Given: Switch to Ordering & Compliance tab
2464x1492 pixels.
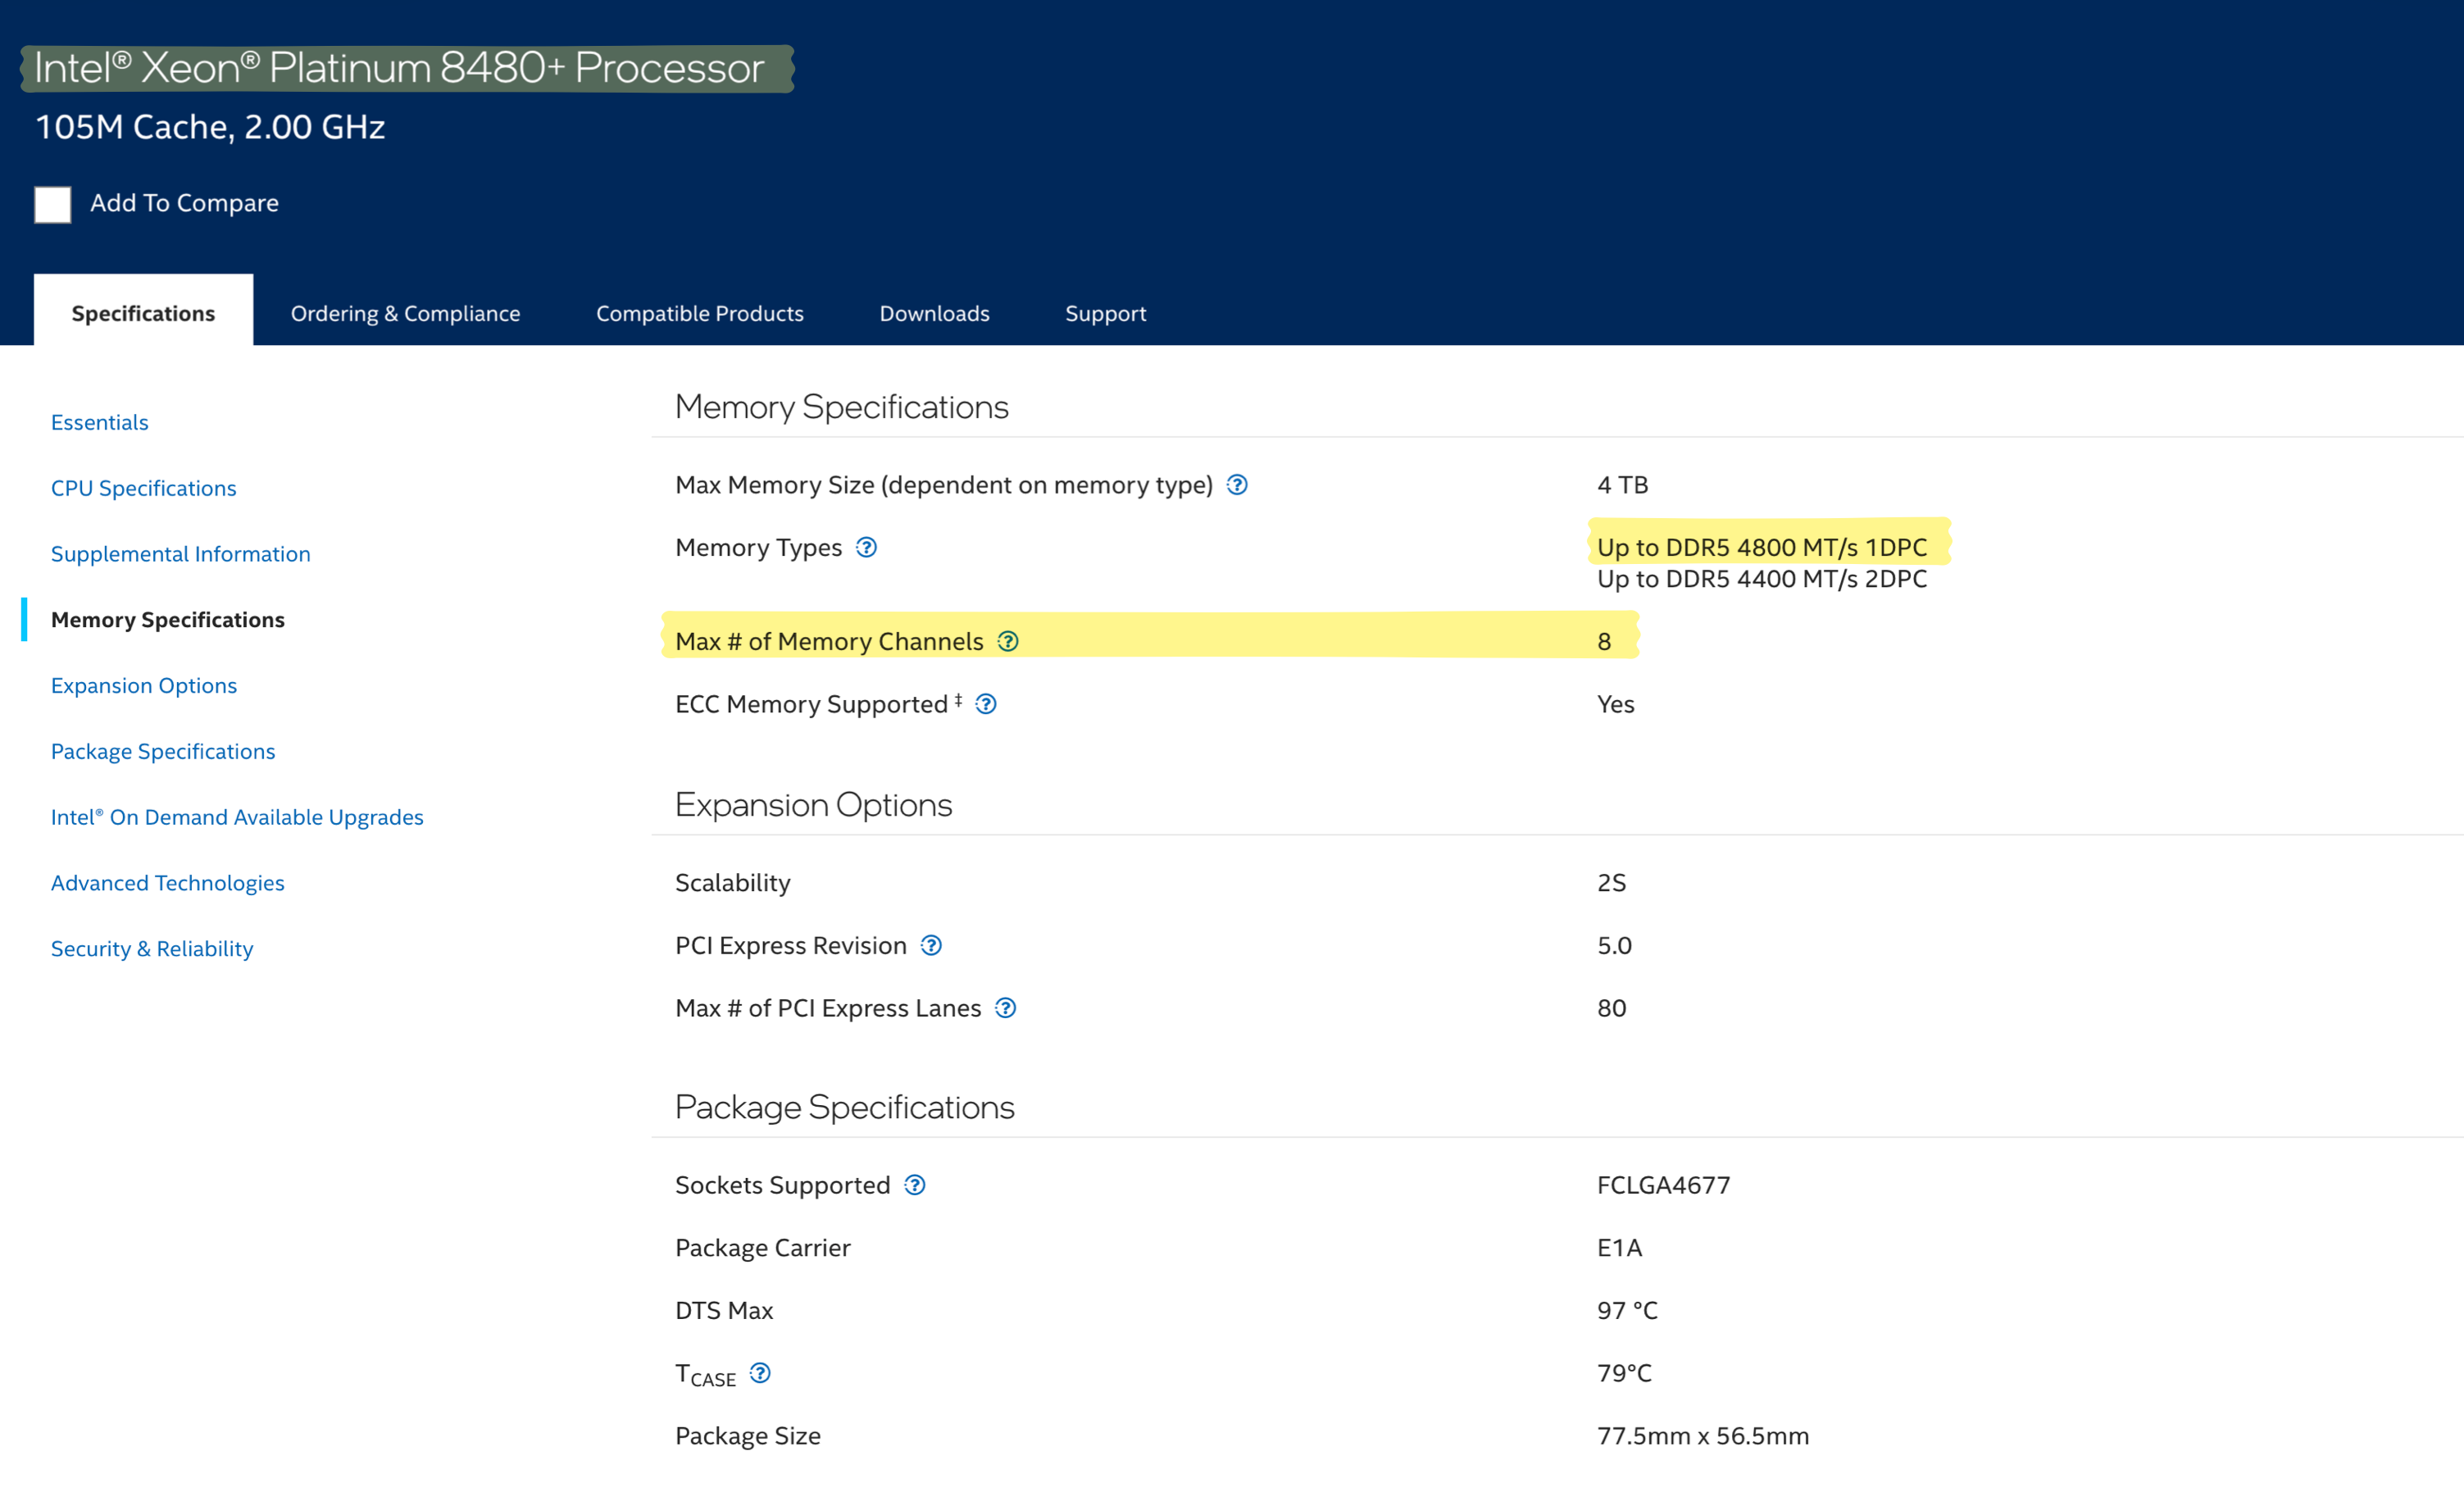Looking at the screenshot, I should click(405, 314).
